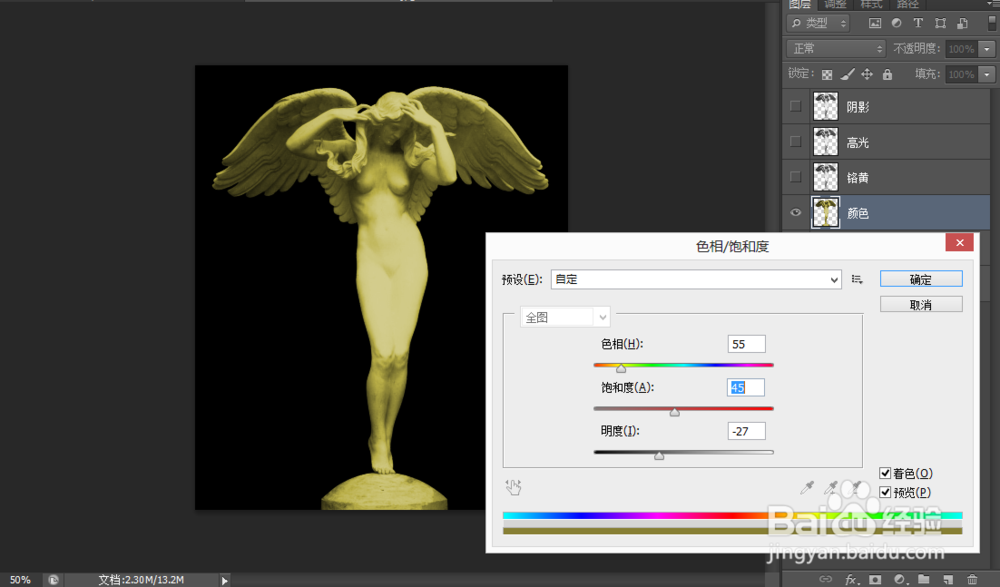Click the 颜色 layer thumbnail
Viewport: 1000px width, 587px height.
(825, 212)
